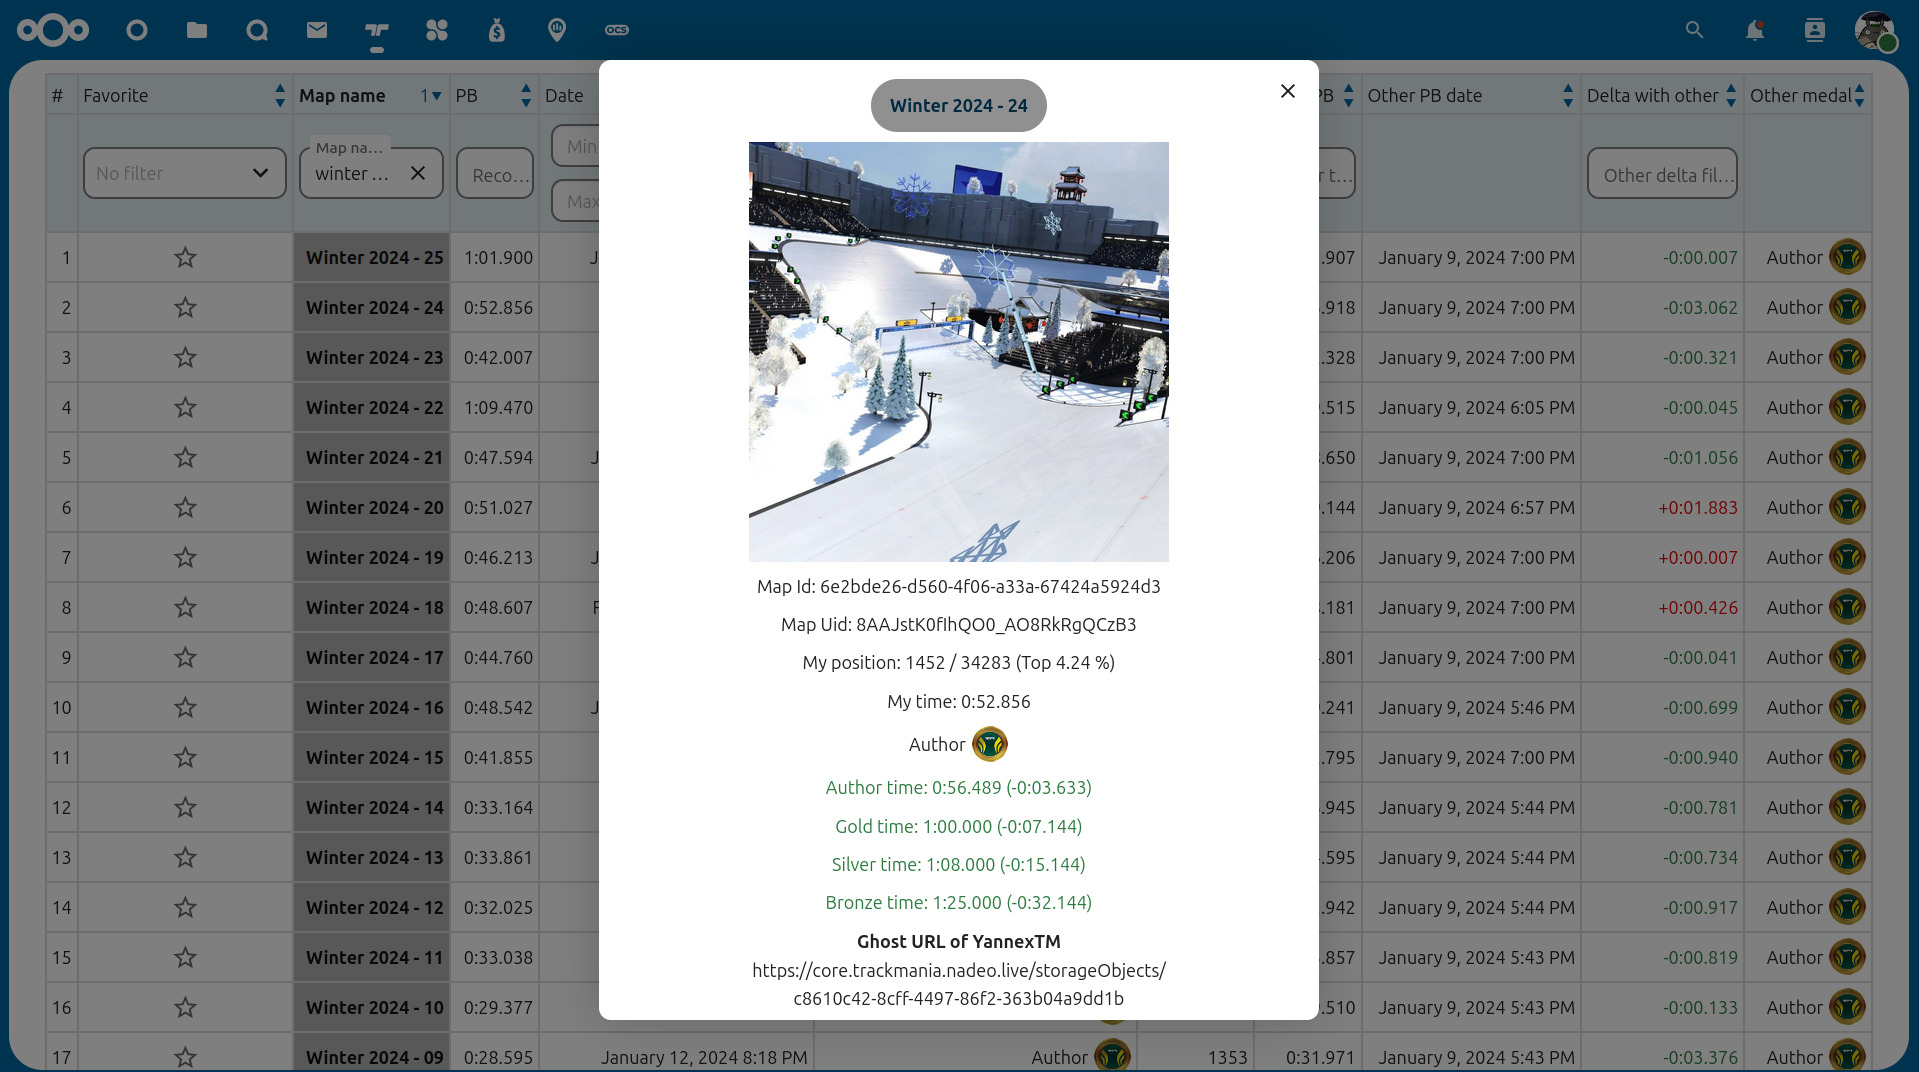Close the Winter 2024 - 24 dialog
Screen dimensions: 1919x1072
[x=1288, y=91]
